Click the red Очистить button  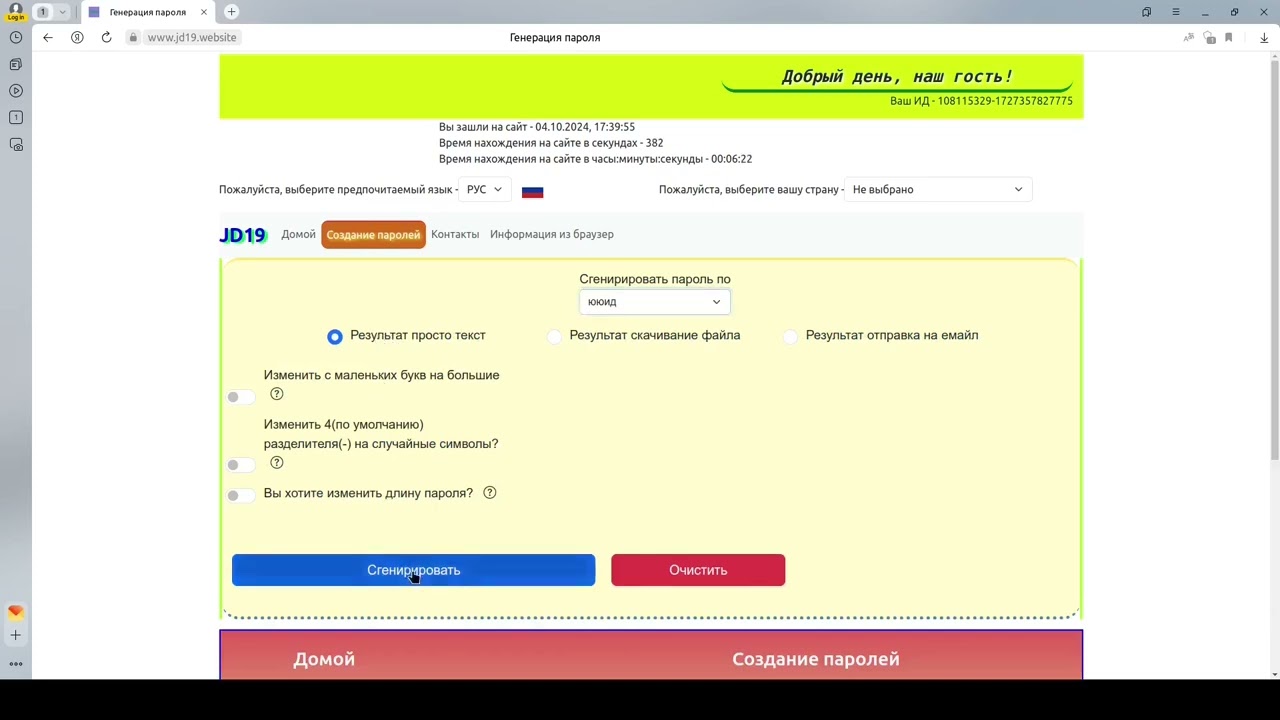coord(698,570)
